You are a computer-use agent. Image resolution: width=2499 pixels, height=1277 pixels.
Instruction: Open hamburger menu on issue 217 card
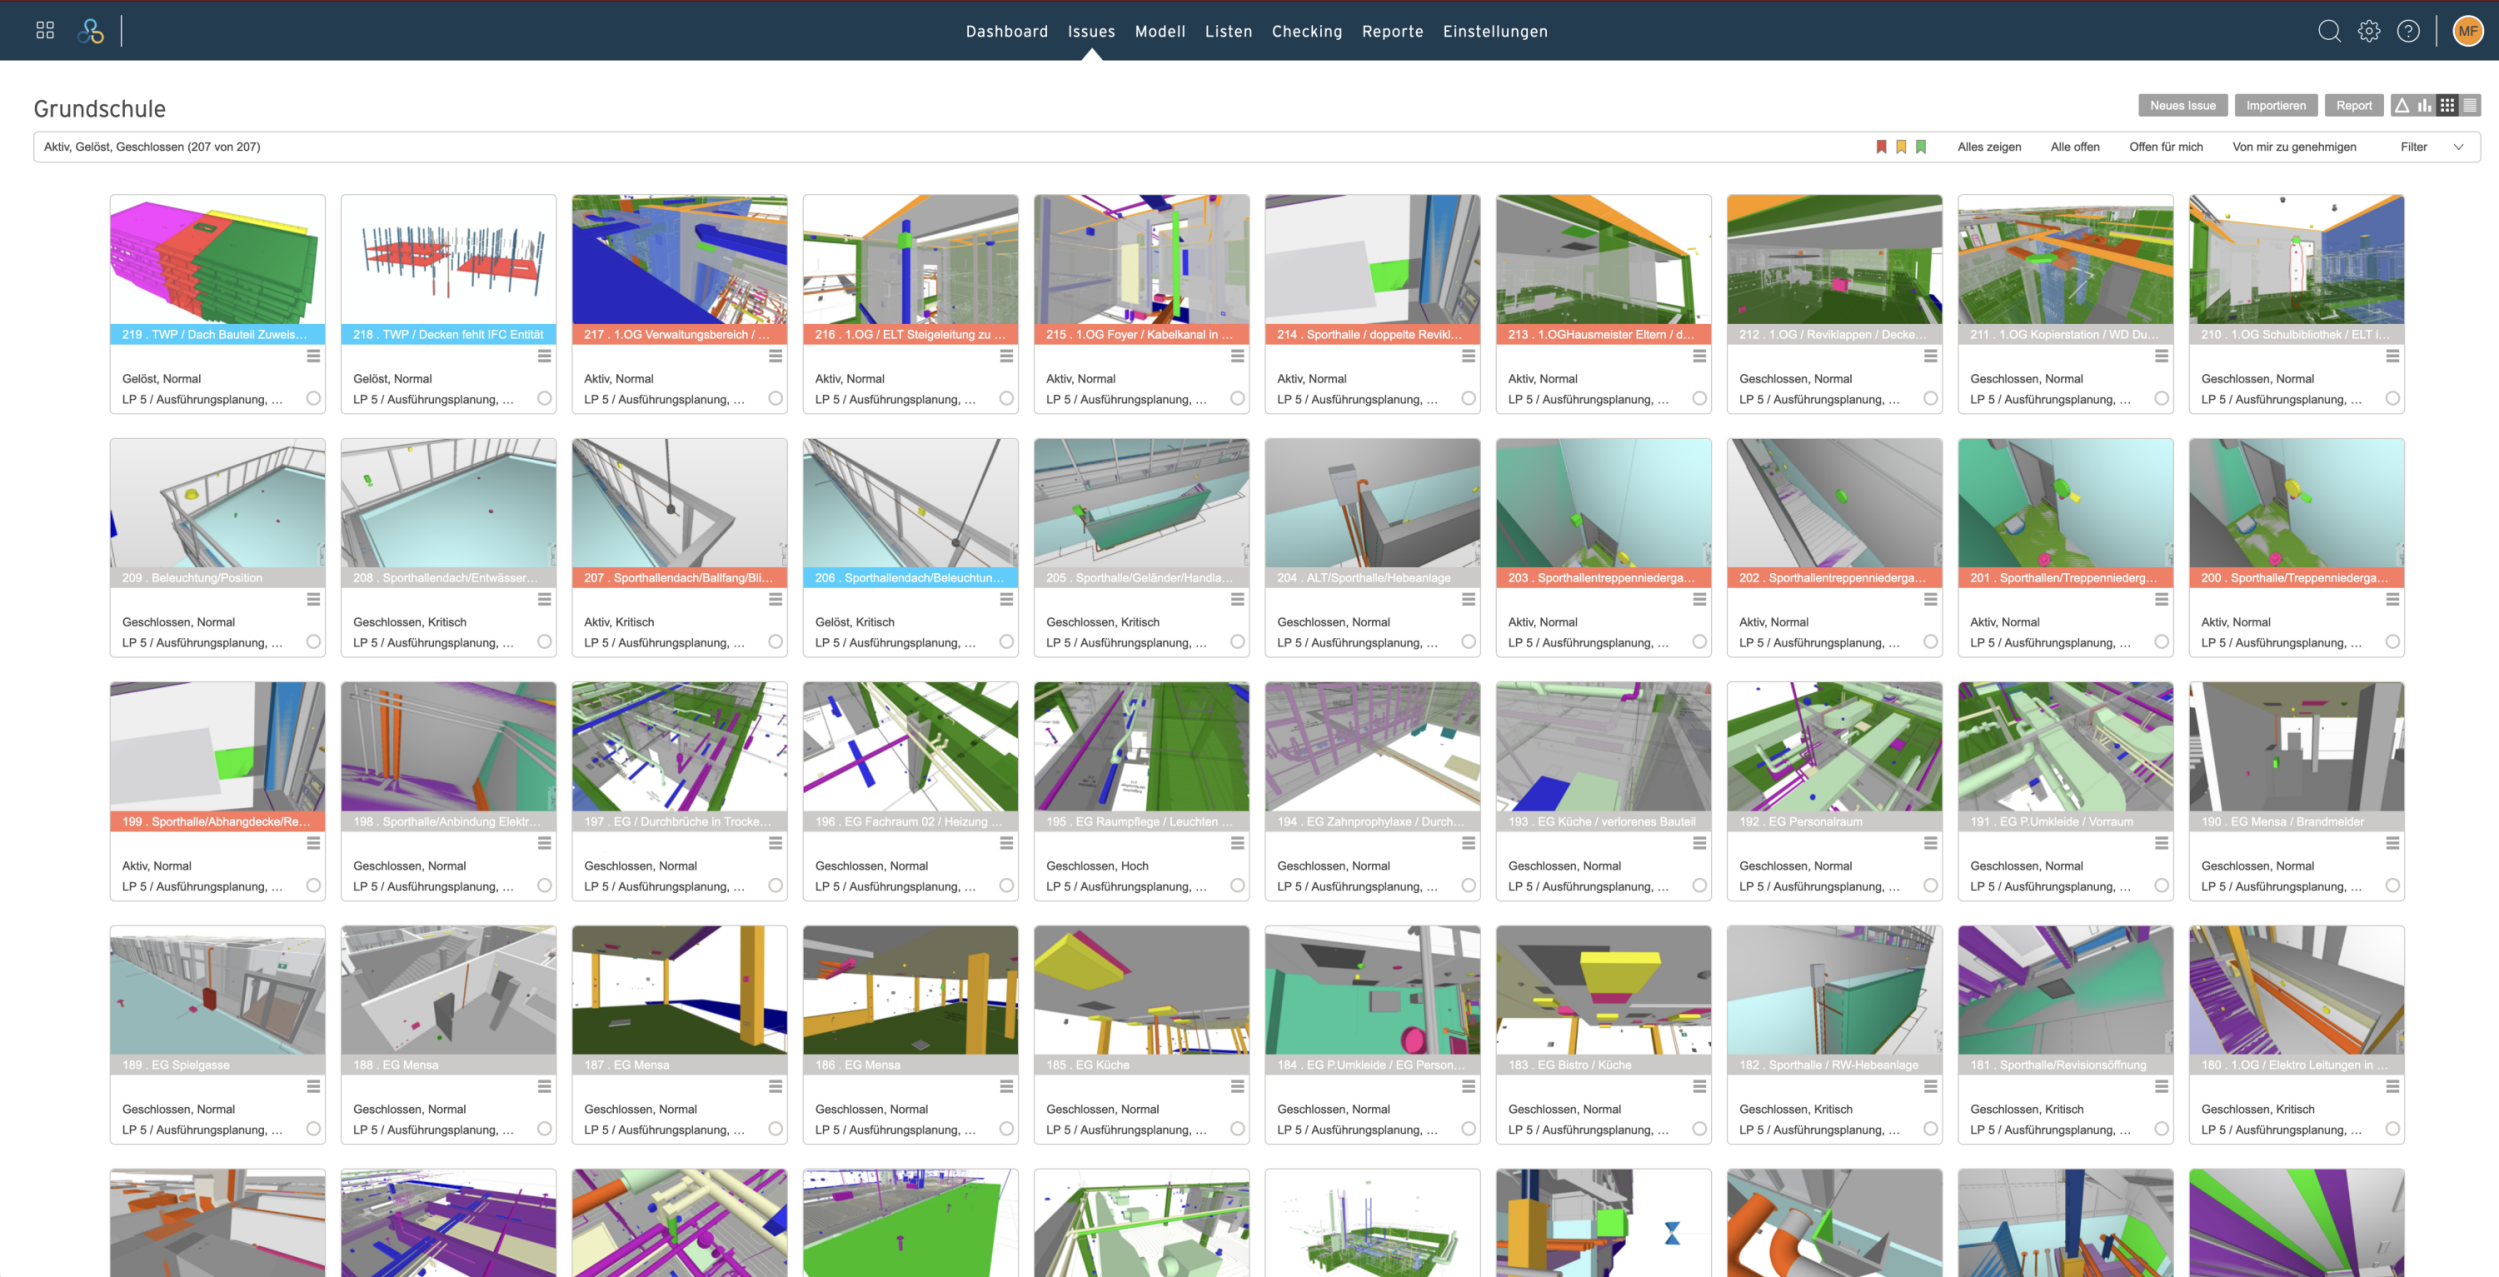[776, 356]
